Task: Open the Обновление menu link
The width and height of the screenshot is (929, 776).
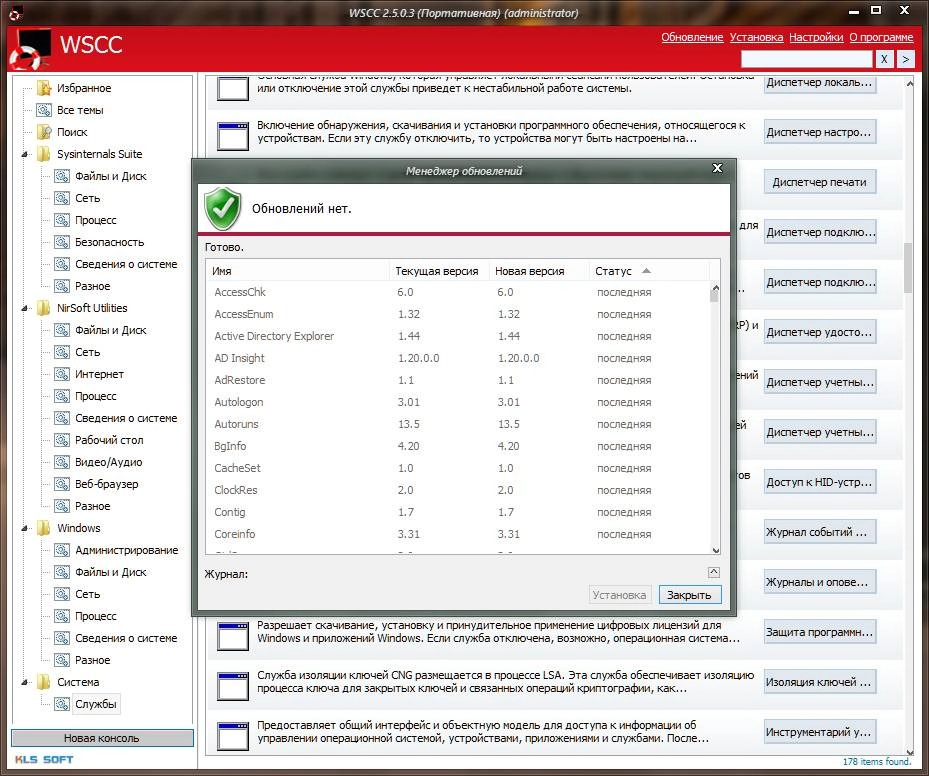Action: (x=692, y=37)
